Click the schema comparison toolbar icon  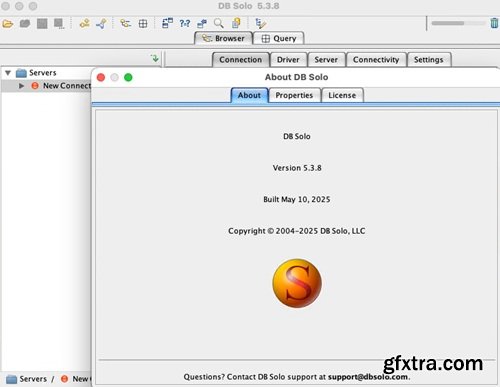167,23
